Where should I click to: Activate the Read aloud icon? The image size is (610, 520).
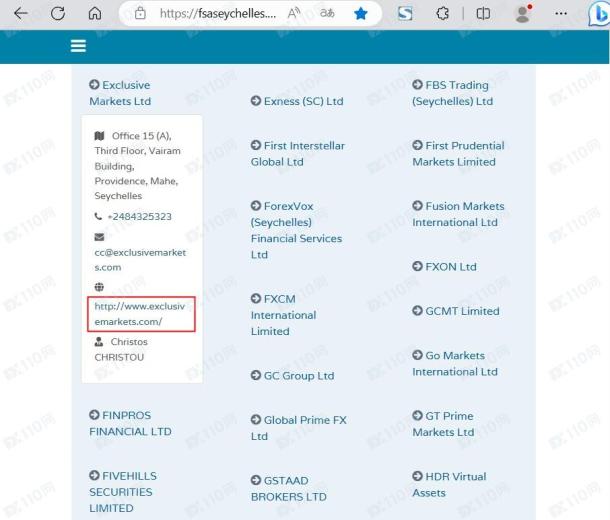pyautogui.click(x=294, y=13)
